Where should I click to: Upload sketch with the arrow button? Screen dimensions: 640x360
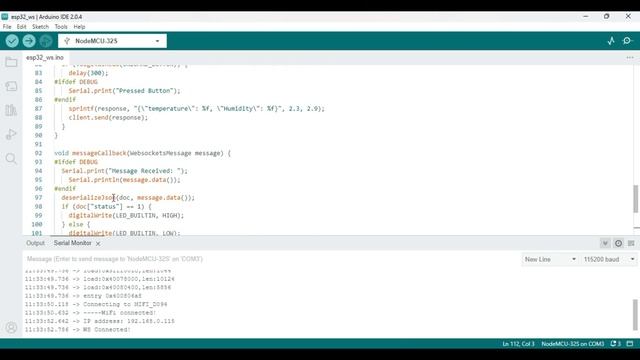tap(29, 41)
